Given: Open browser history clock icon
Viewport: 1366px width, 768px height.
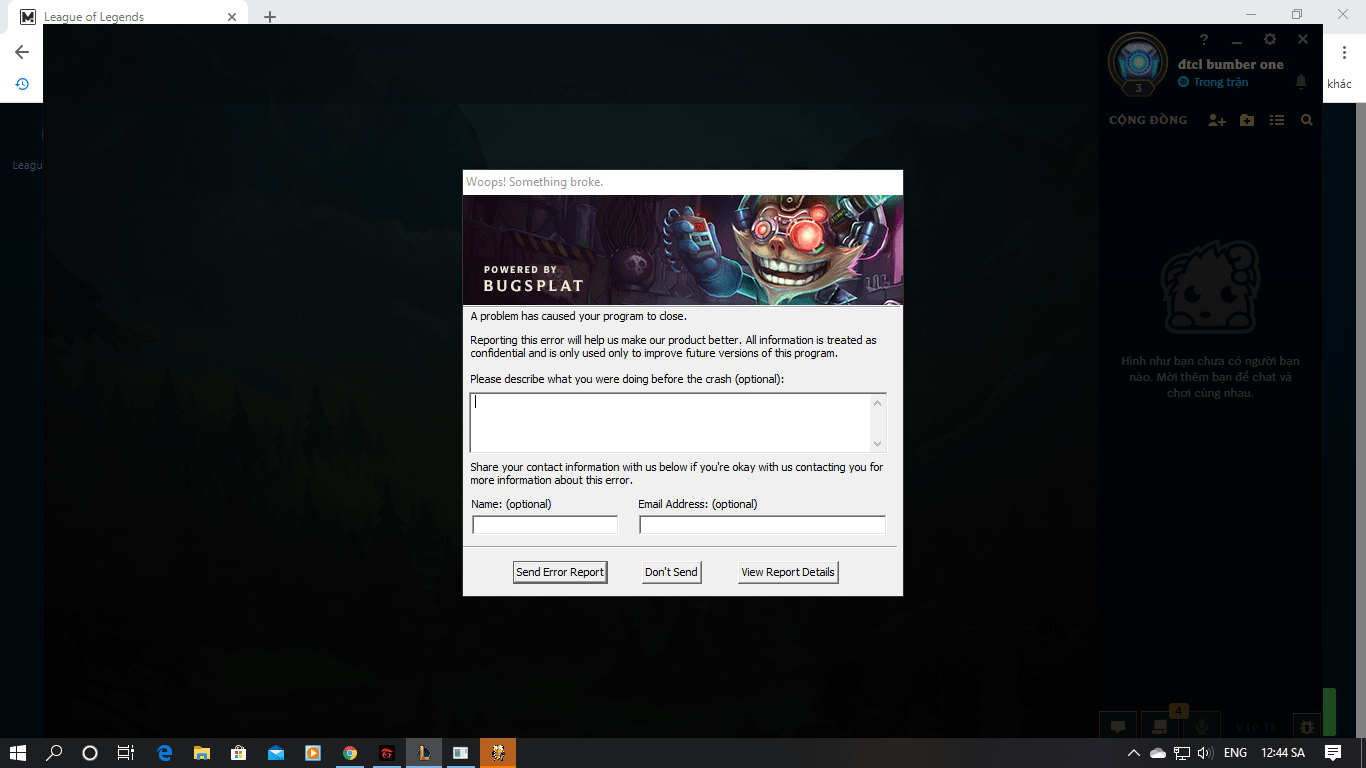Looking at the screenshot, I should click(22, 84).
